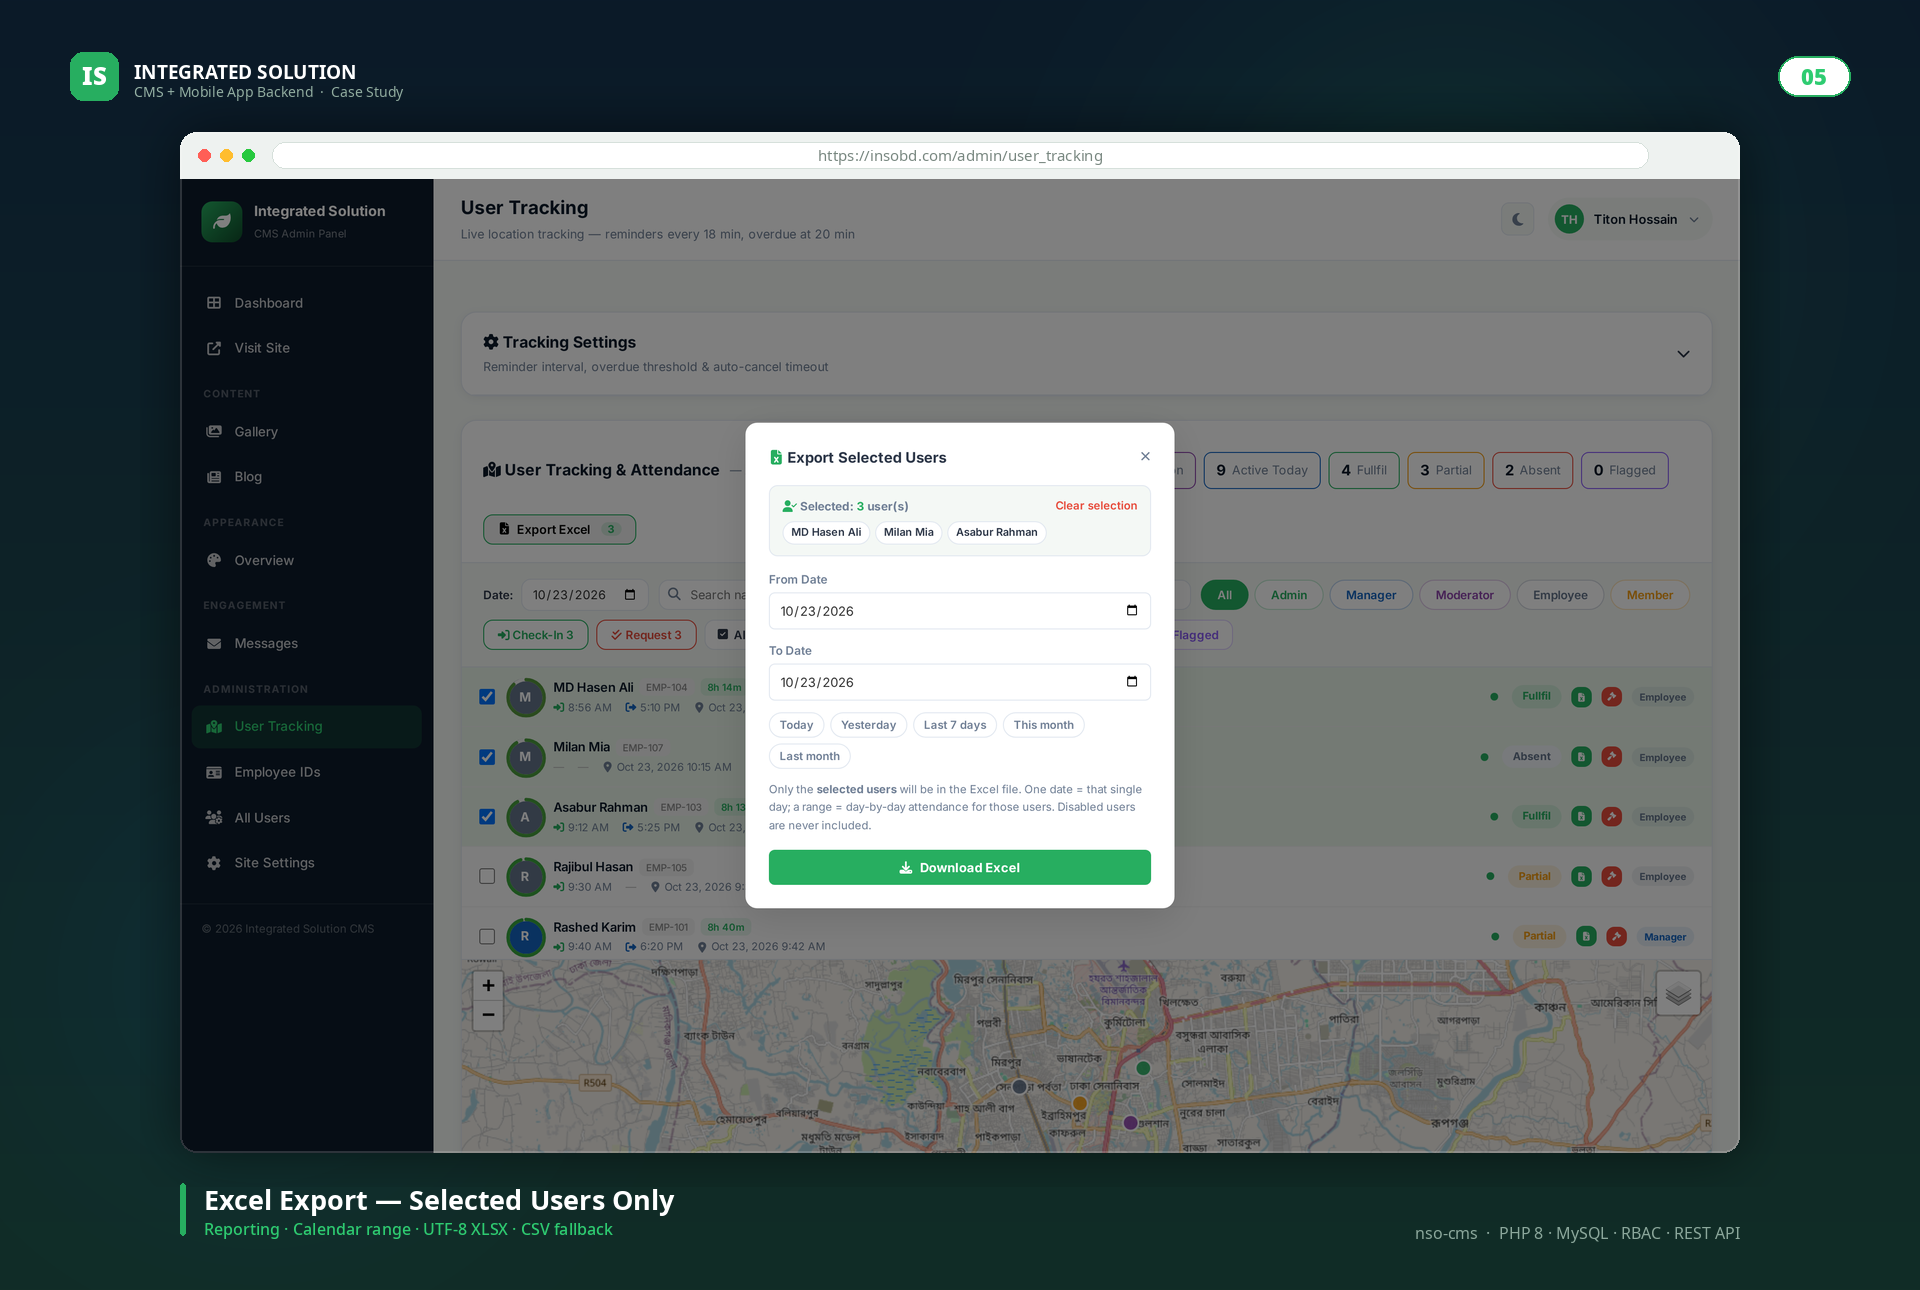Check Rashed Karim row checkbox
Screen dimensions: 1920x1290
tap(487, 936)
